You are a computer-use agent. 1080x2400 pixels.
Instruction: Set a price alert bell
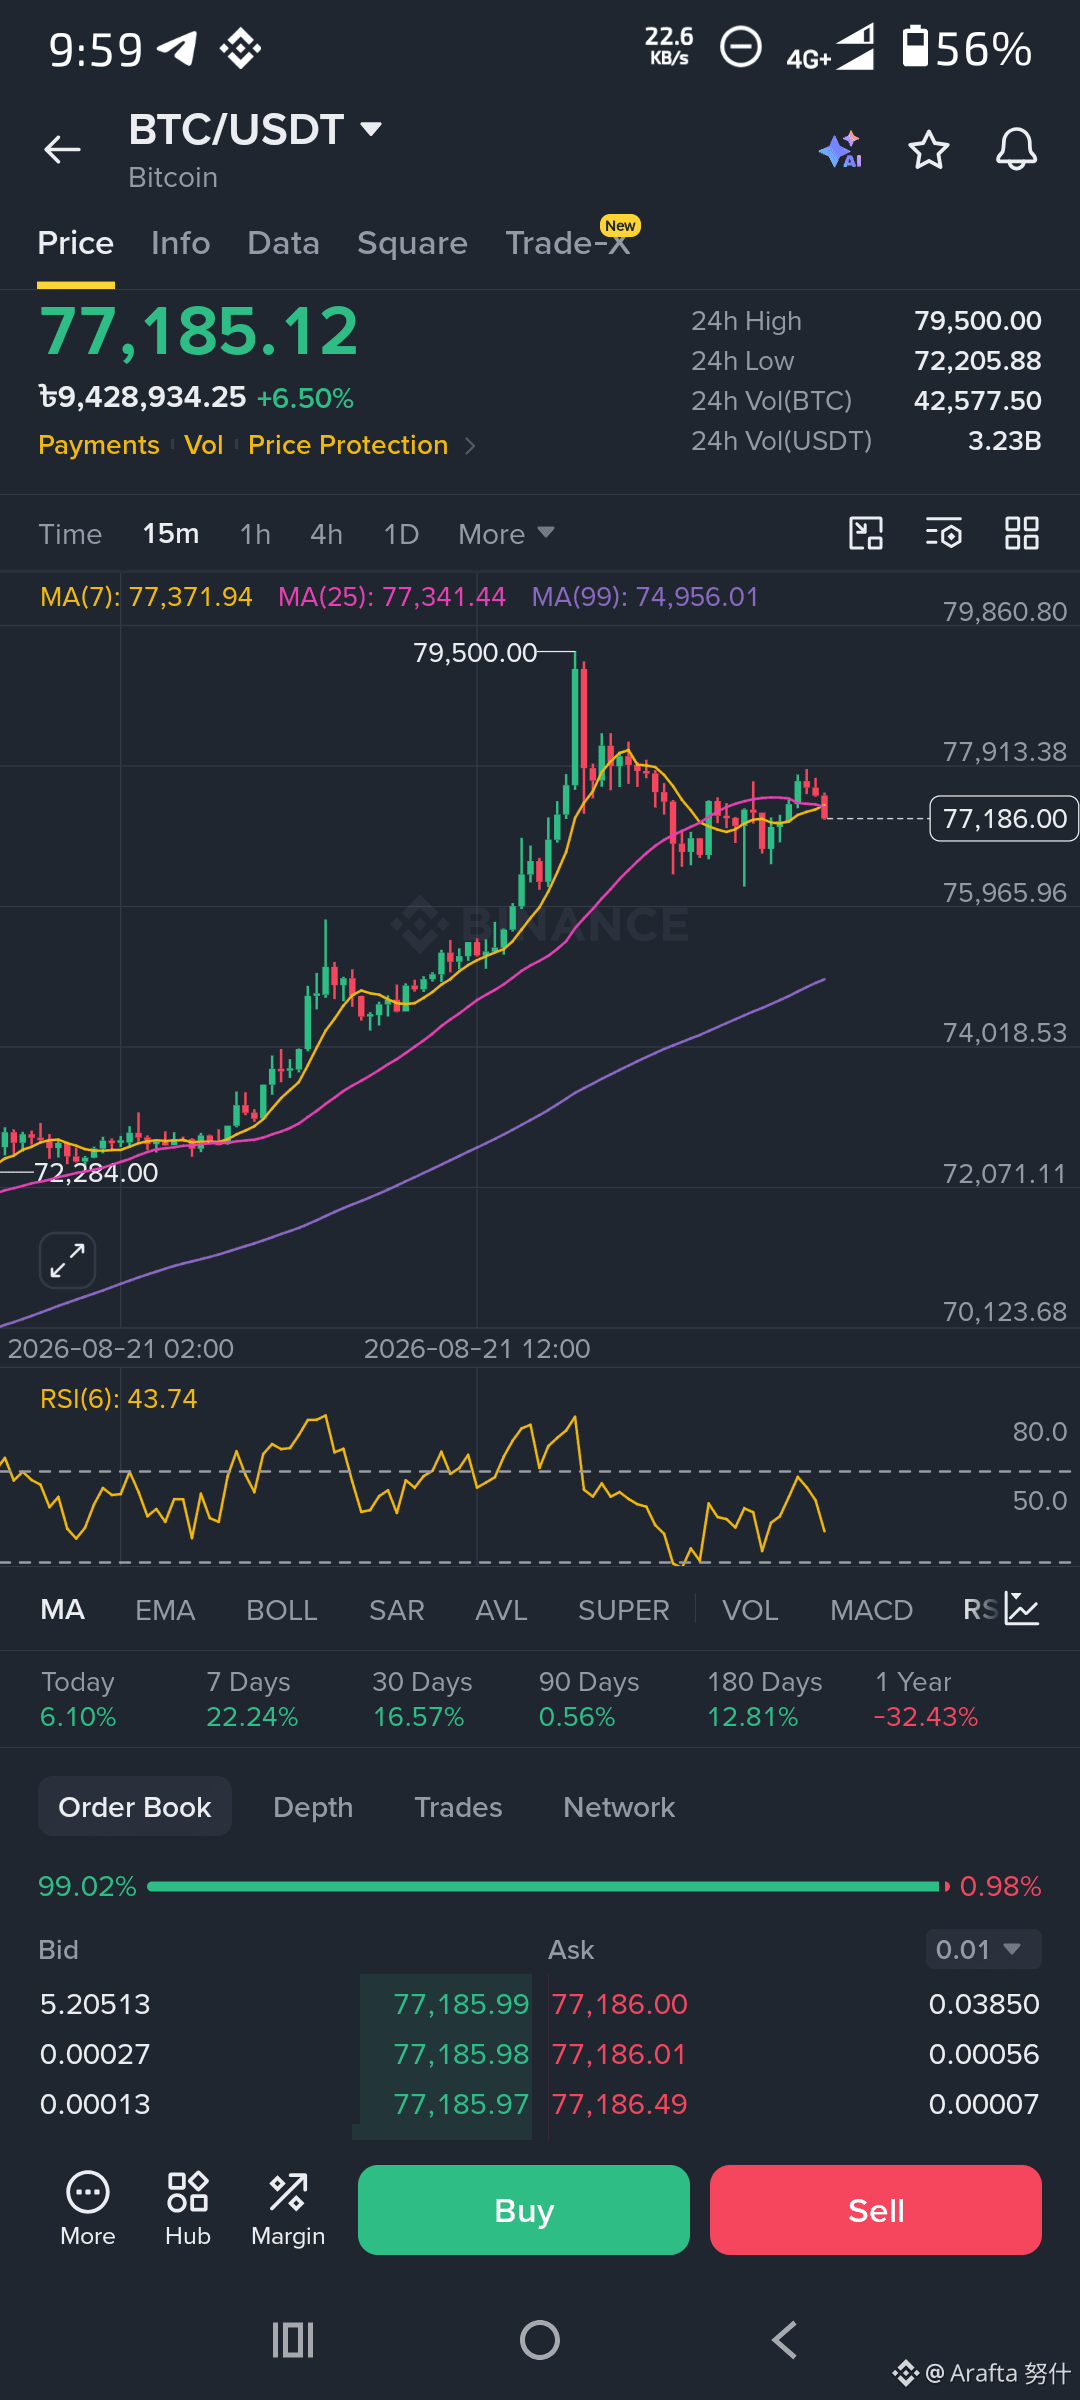[1016, 150]
